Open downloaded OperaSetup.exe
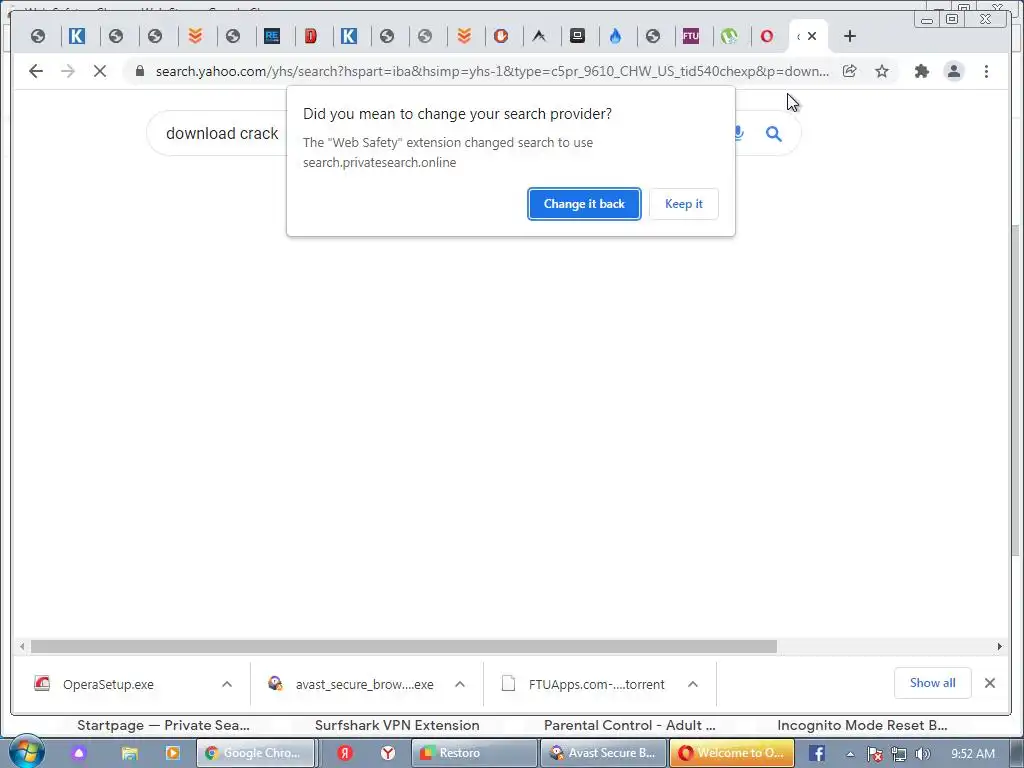1024x768 pixels. pos(108,684)
